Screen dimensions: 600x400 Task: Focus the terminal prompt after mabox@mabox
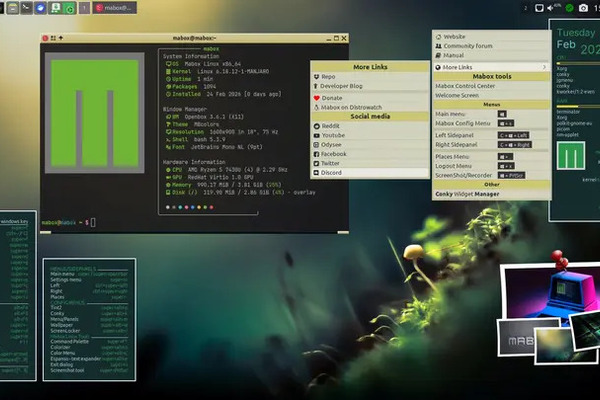(x=93, y=222)
